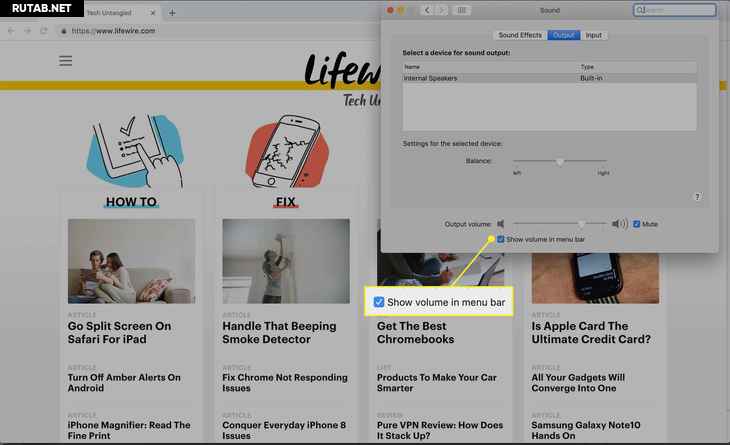
Task: Open the HOW TO section link
Action: coord(131,202)
